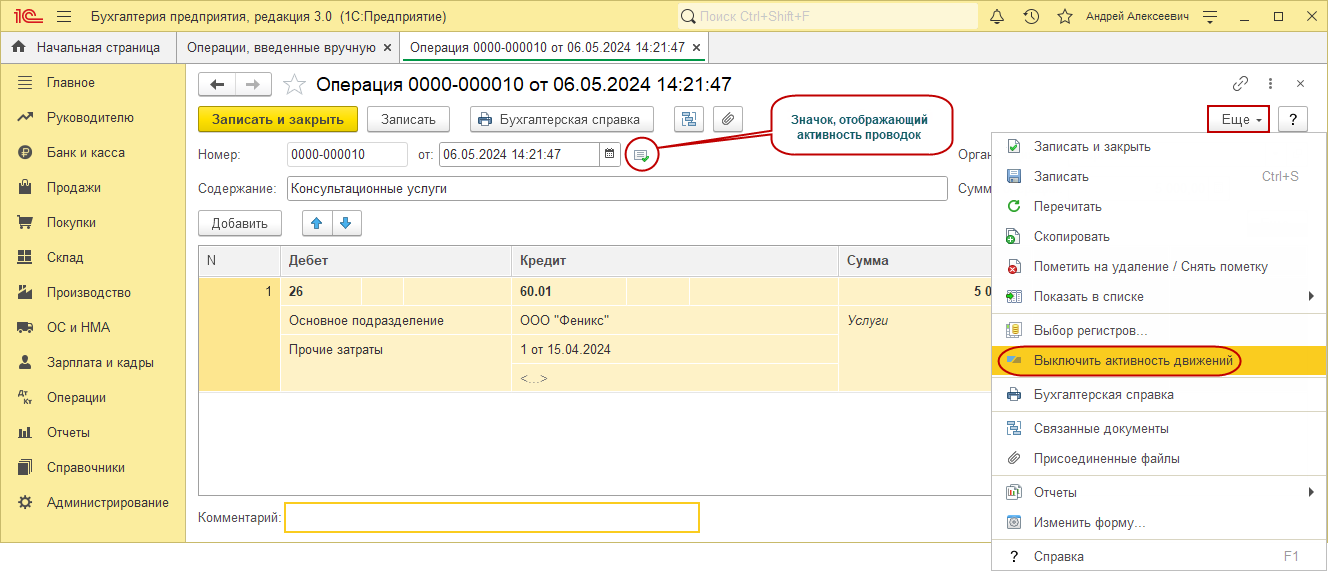Screen dimensions: 1328x572
Task: Move the posting row up with blue arrow
Action: point(317,223)
